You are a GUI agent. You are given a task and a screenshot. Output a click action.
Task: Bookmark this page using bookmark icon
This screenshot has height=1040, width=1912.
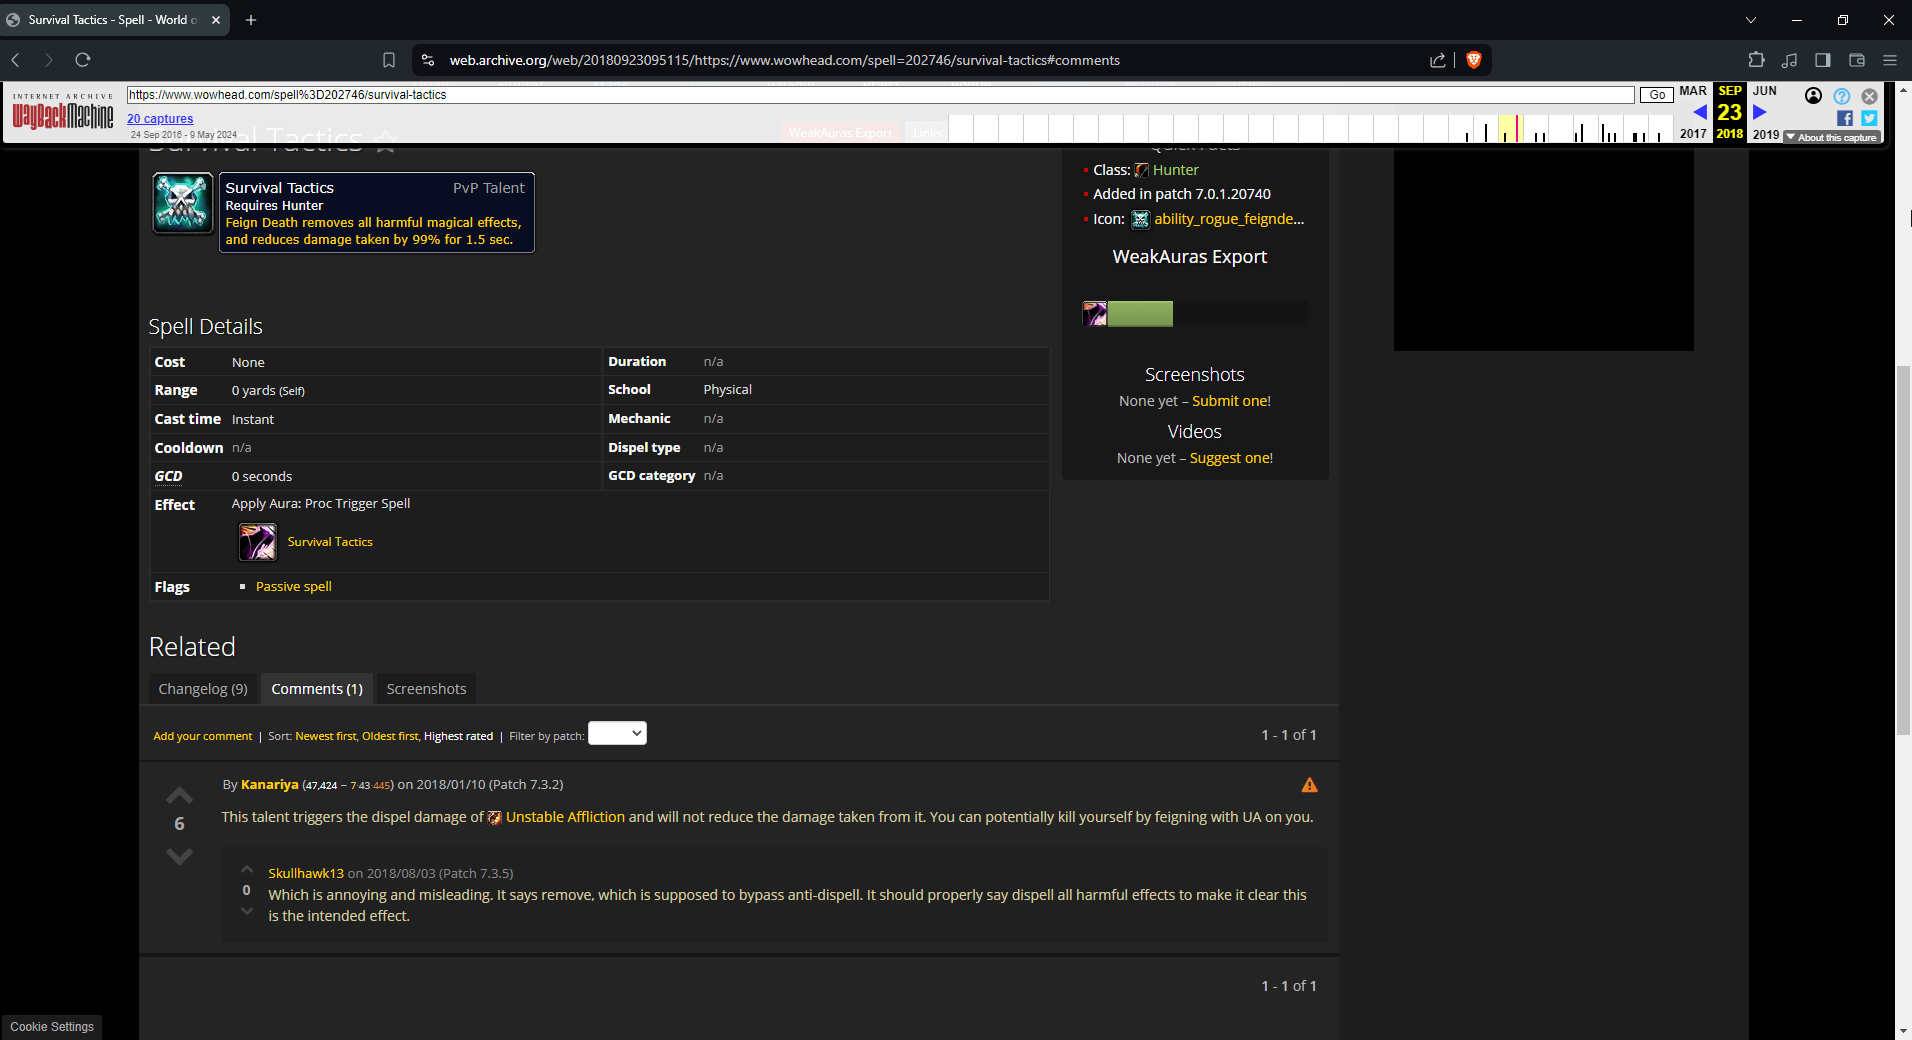coord(389,60)
